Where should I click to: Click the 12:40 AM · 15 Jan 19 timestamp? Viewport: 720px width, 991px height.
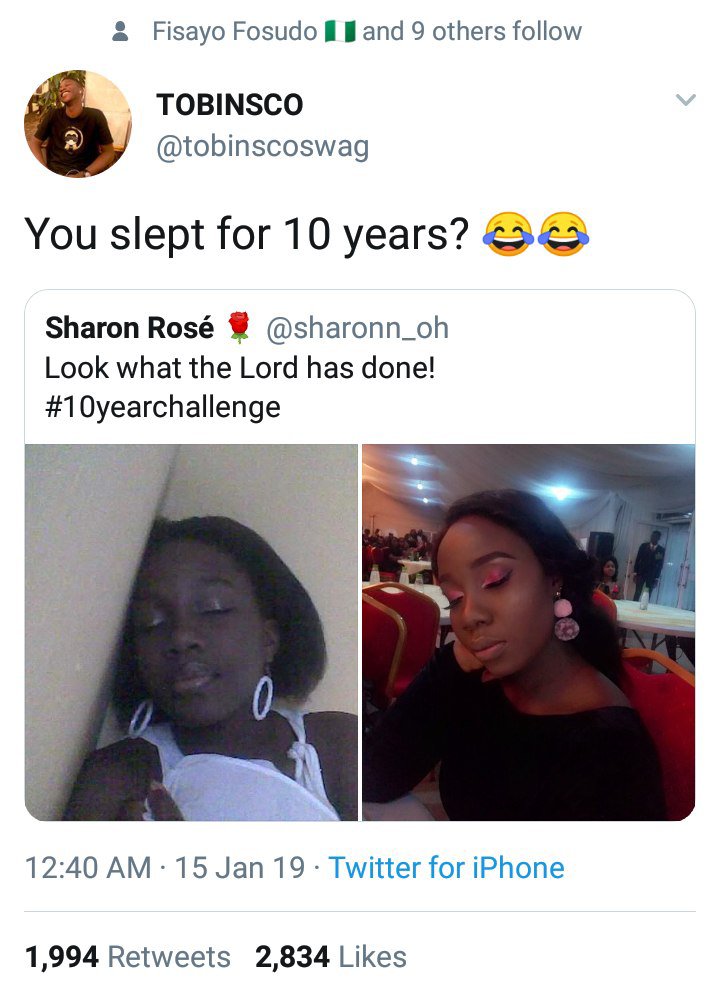click(165, 867)
